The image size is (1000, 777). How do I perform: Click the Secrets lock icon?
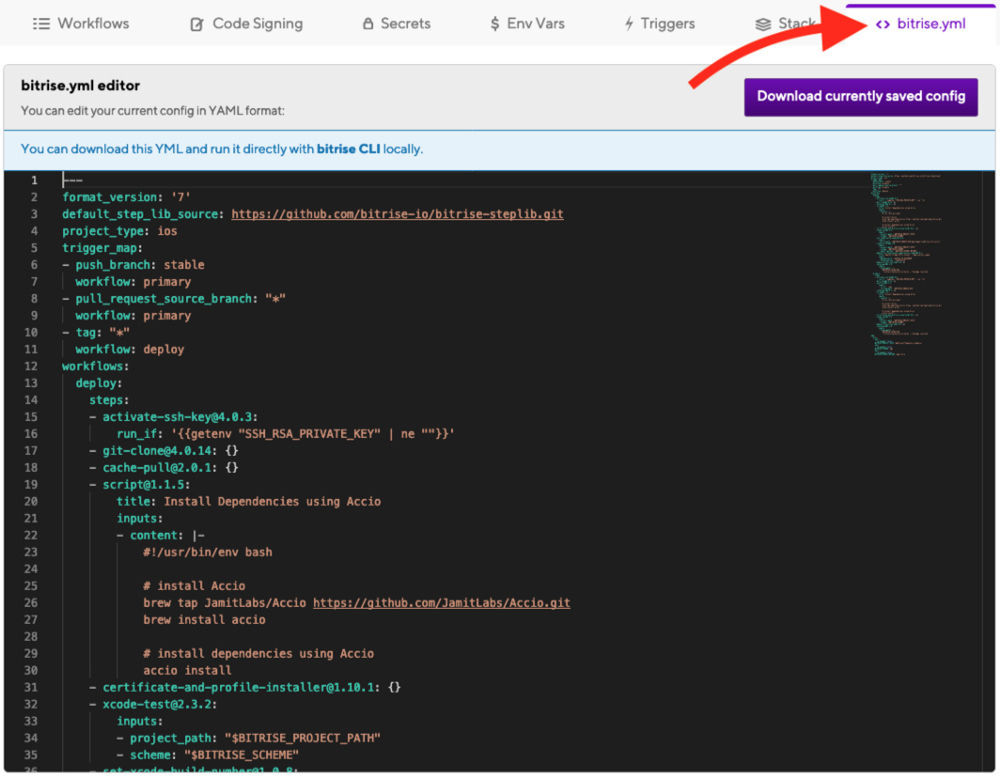(368, 24)
